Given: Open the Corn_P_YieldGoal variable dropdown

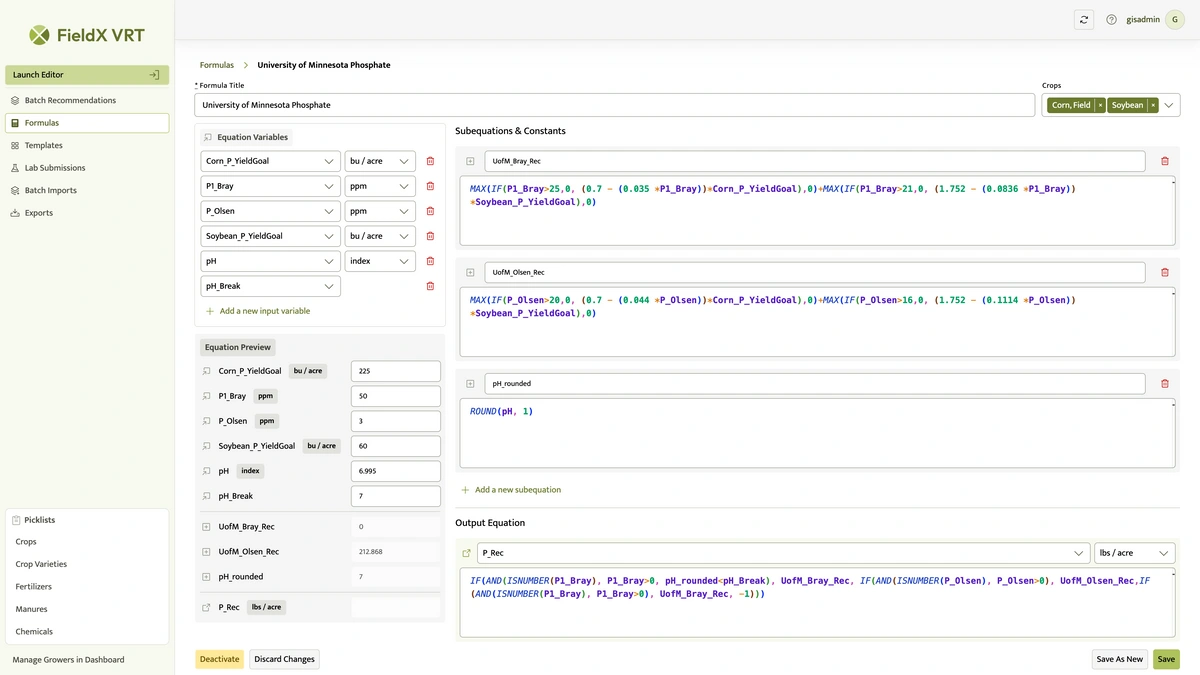Looking at the screenshot, I should tap(270, 161).
